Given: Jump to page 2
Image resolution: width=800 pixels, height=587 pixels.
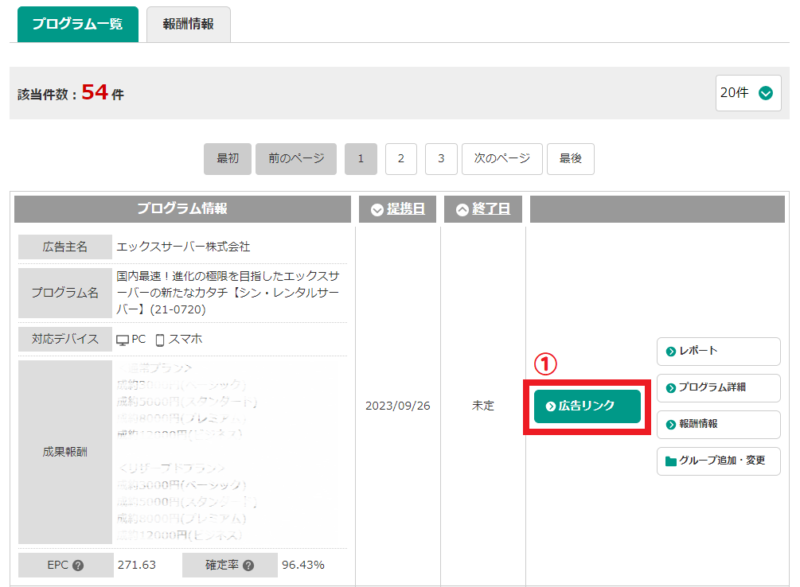Looking at the screenshot, I should (x=401, y=158).
